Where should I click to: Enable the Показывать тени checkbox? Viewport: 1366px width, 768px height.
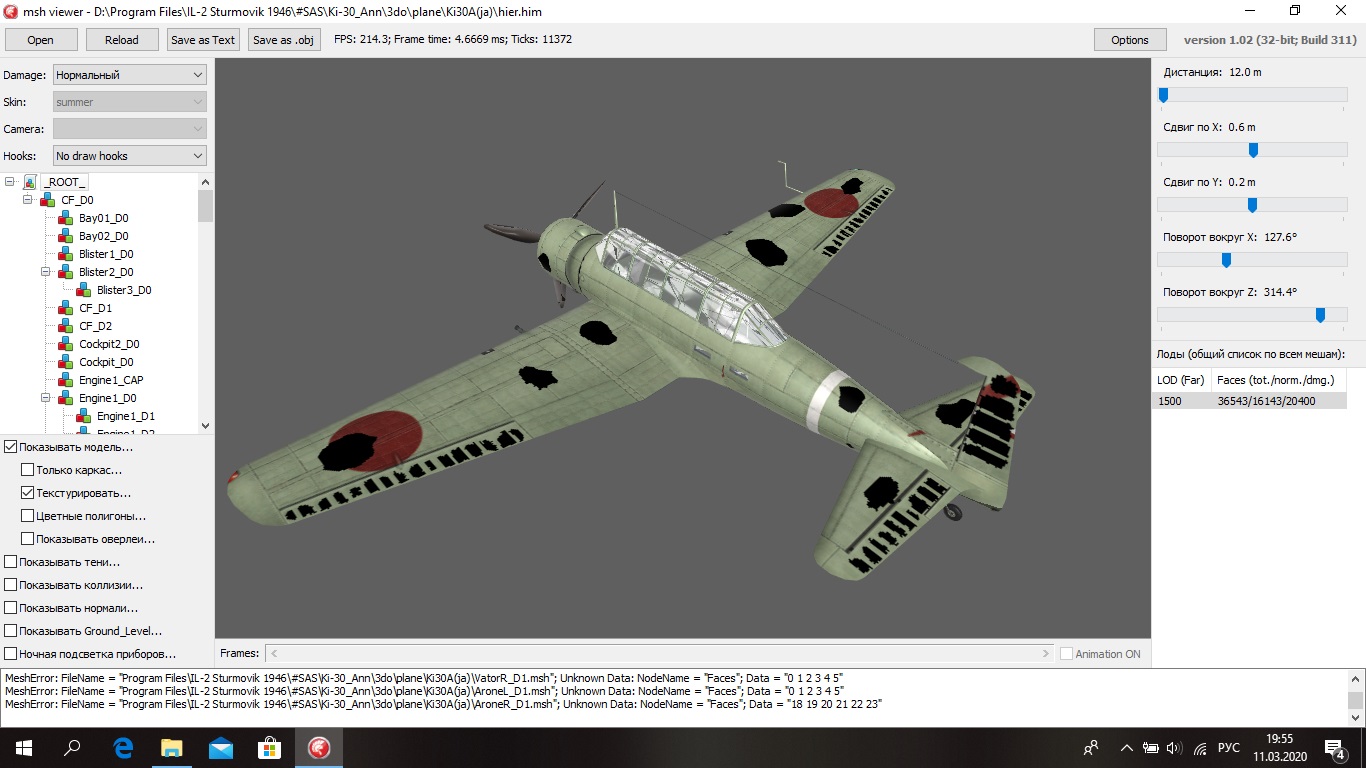pyautogui.click(x=11, y=562)
